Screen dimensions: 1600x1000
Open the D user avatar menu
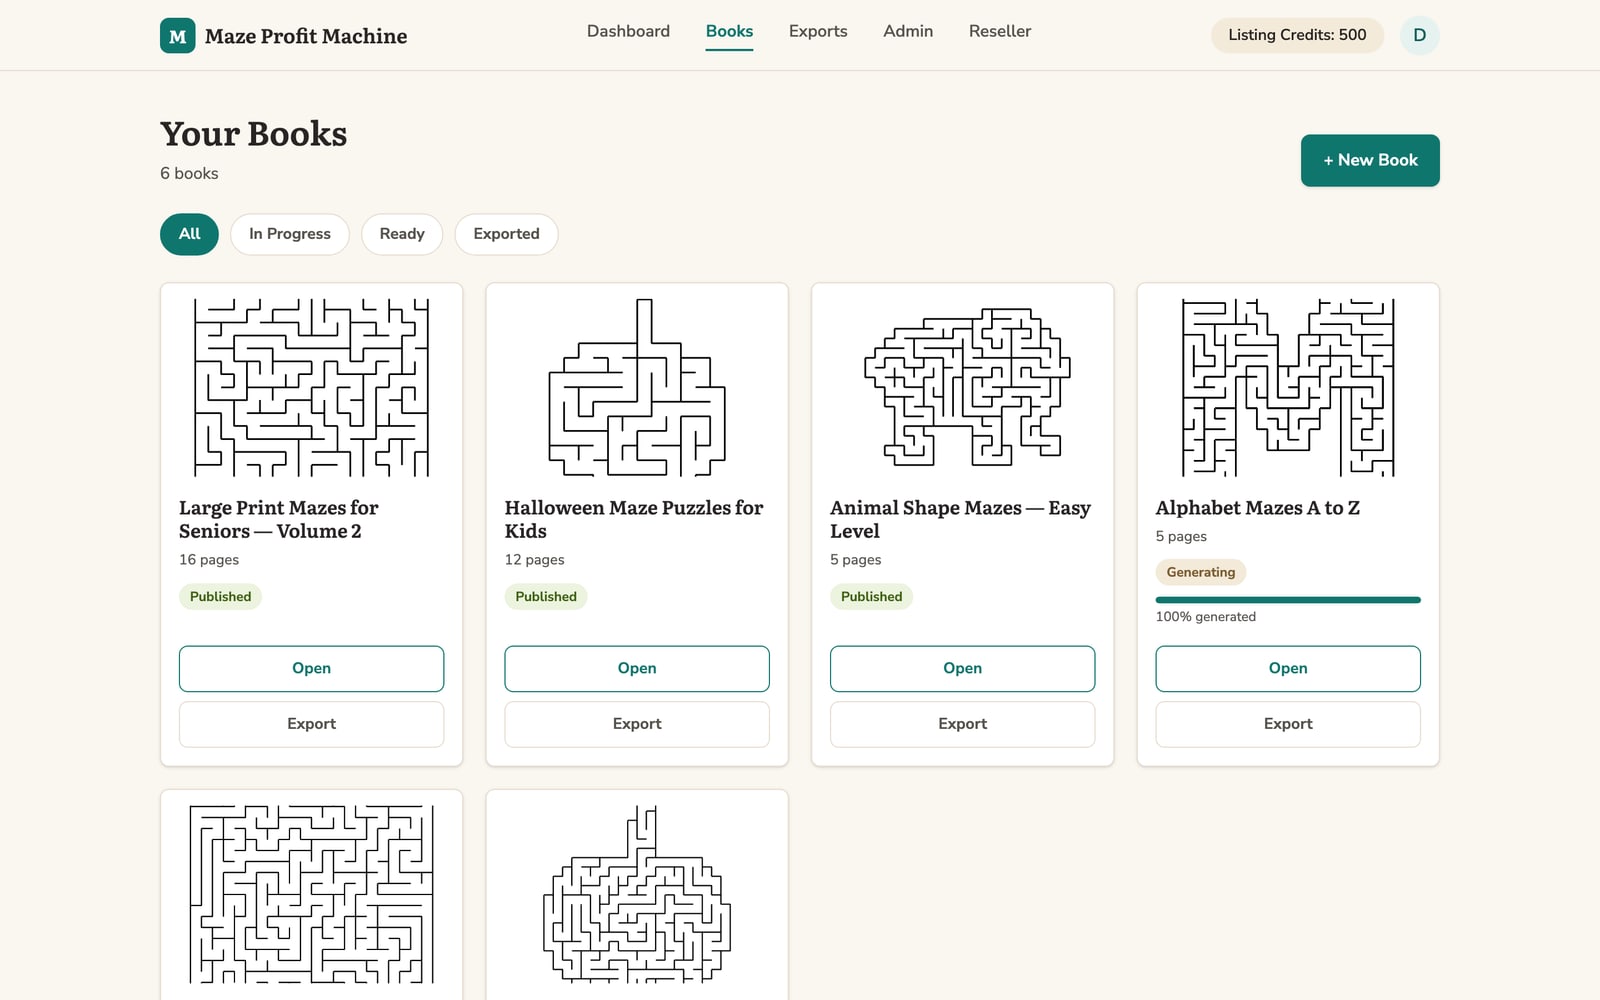pos(1419,35)
